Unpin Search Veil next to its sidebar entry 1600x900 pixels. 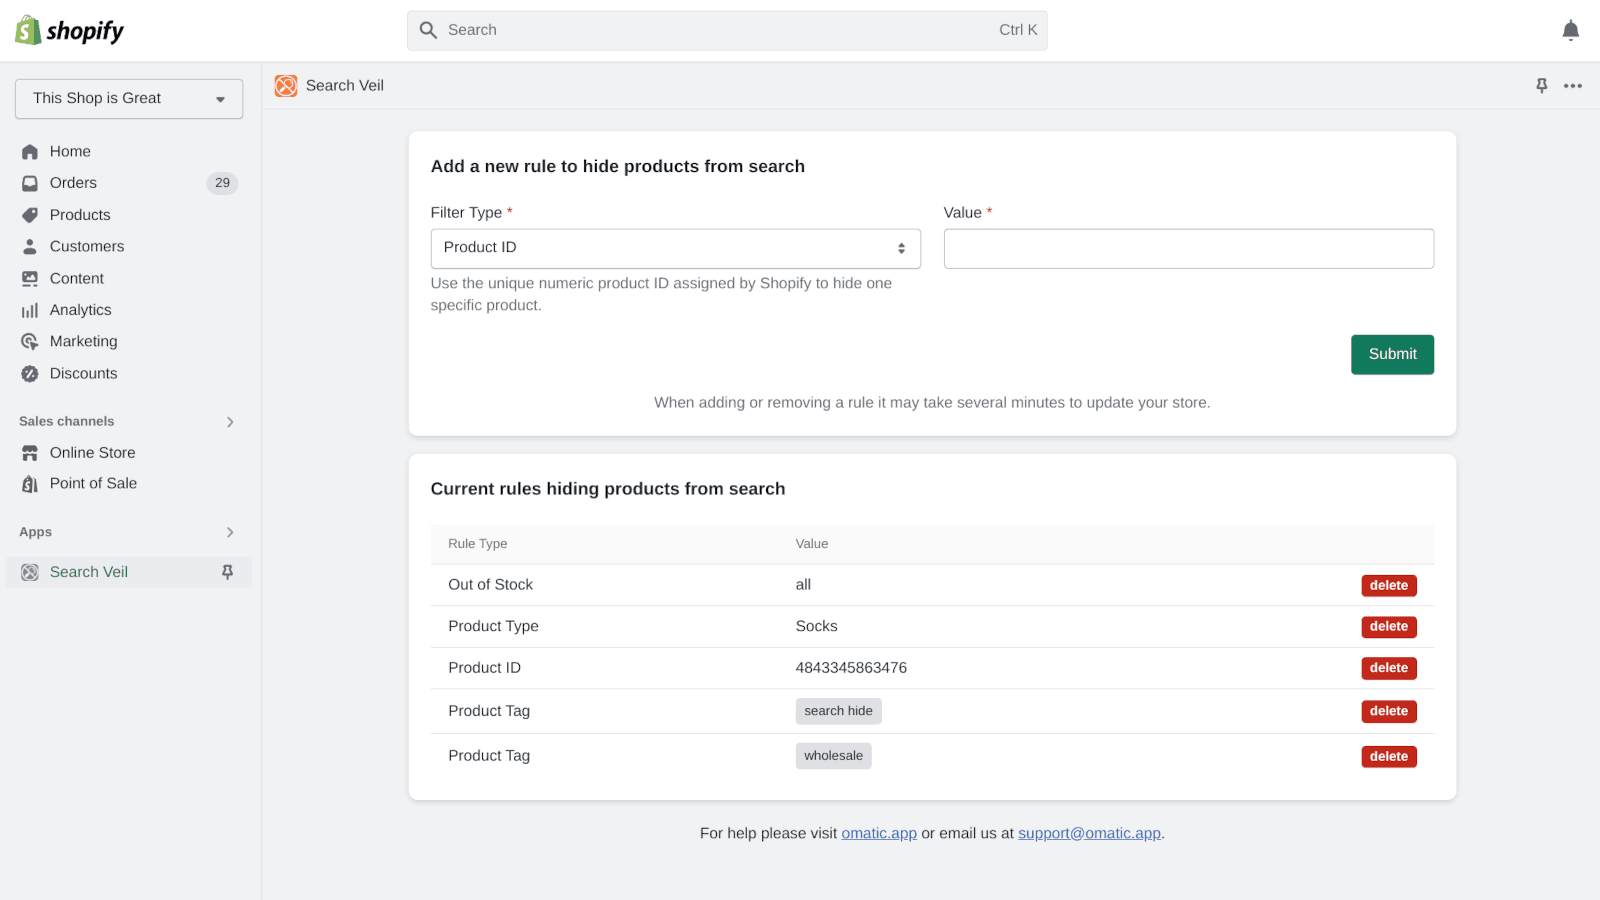point(228,571)
